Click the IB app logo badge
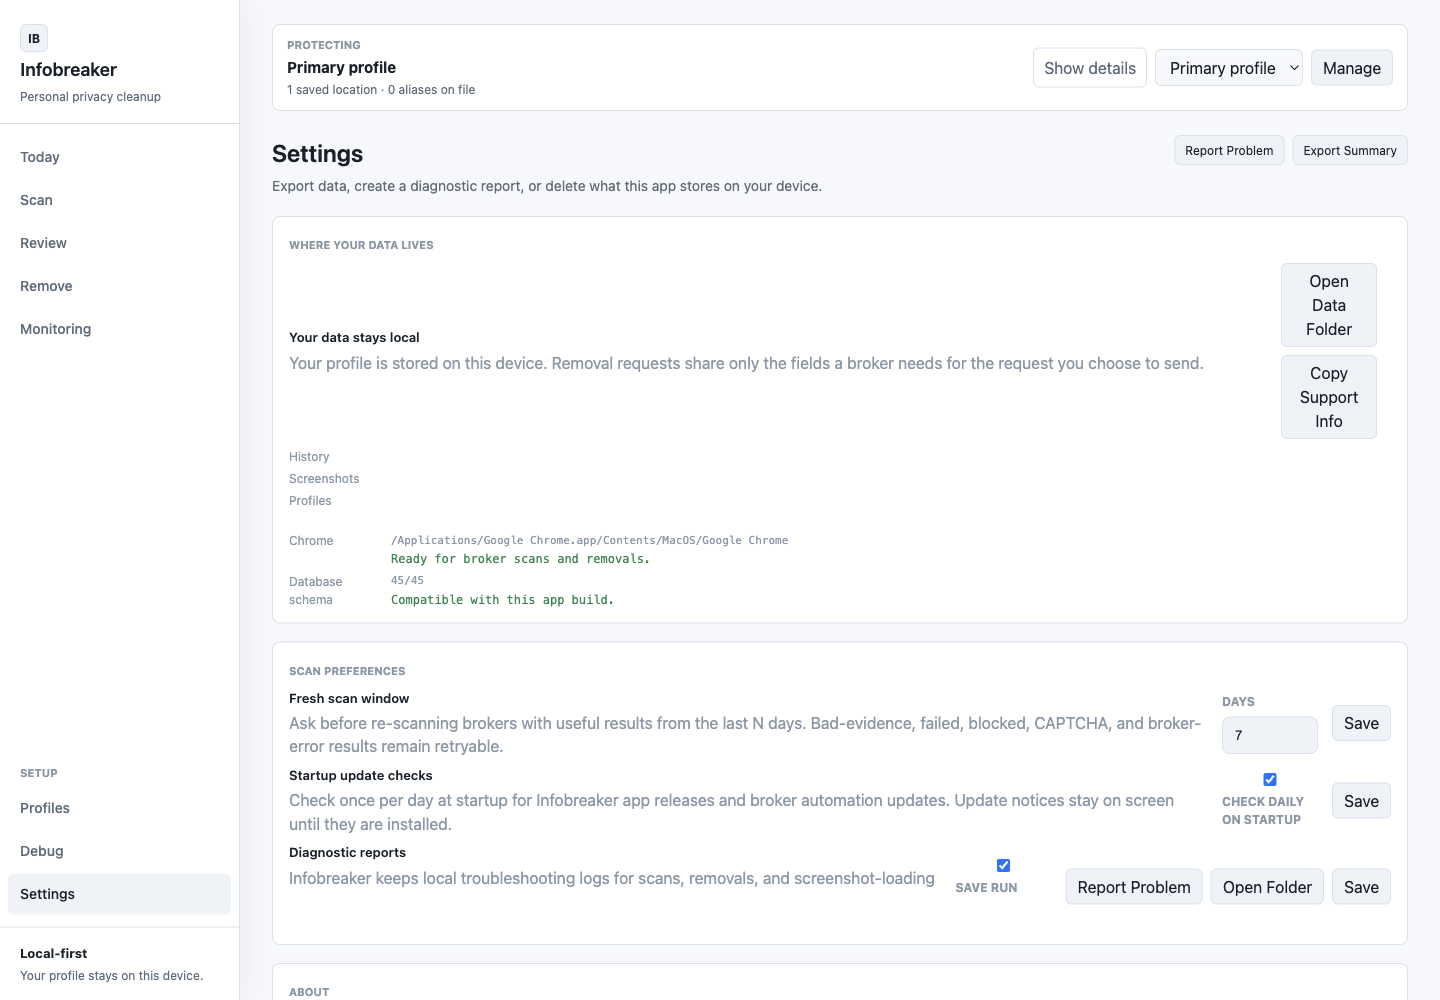This screenshot has height=1000, width=1440. tap(34, 38)
